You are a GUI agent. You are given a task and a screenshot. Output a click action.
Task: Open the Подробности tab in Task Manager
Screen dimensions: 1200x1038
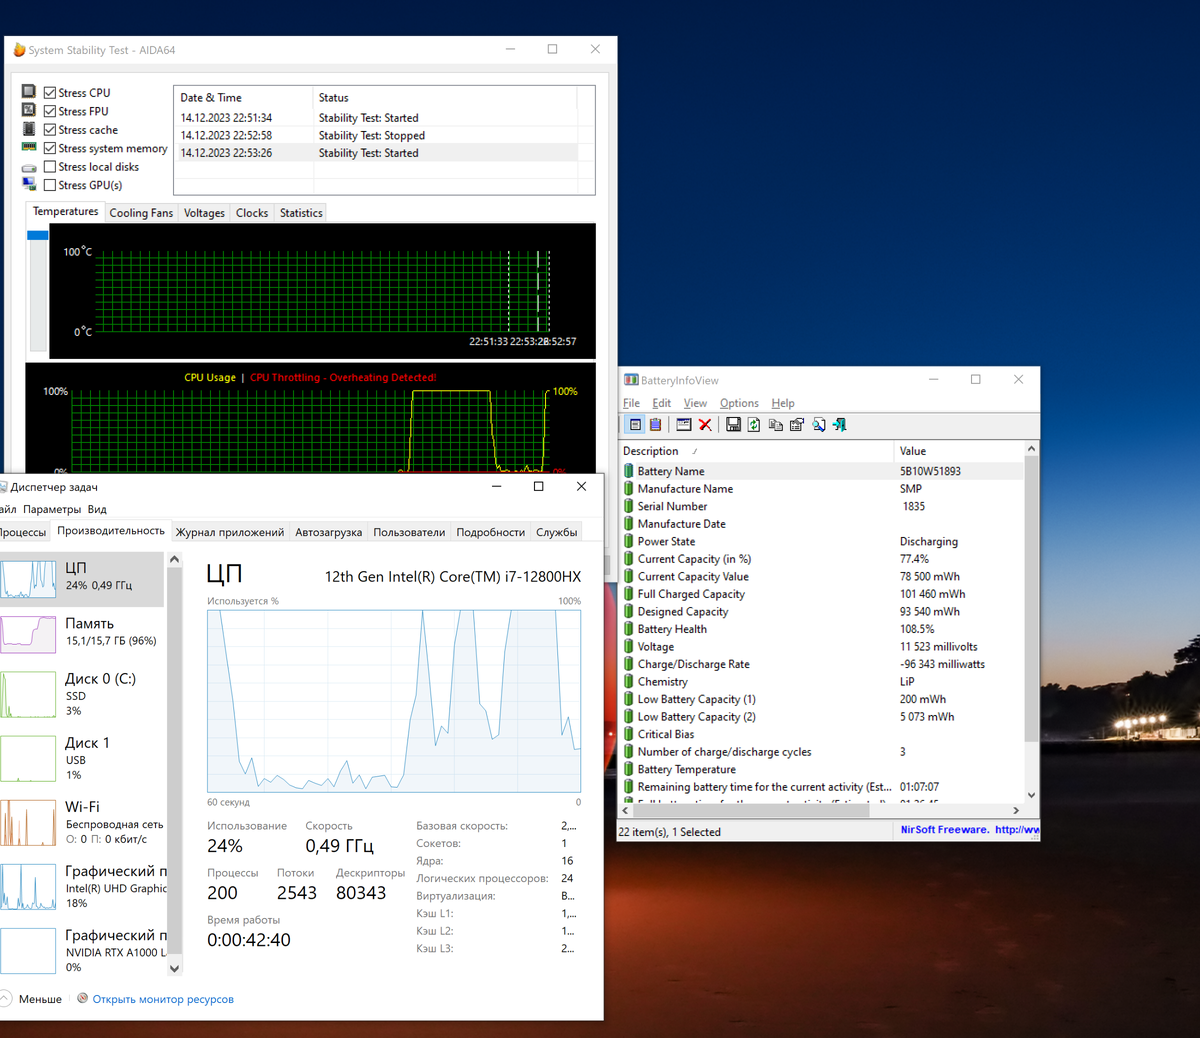[x=490, y=532]
